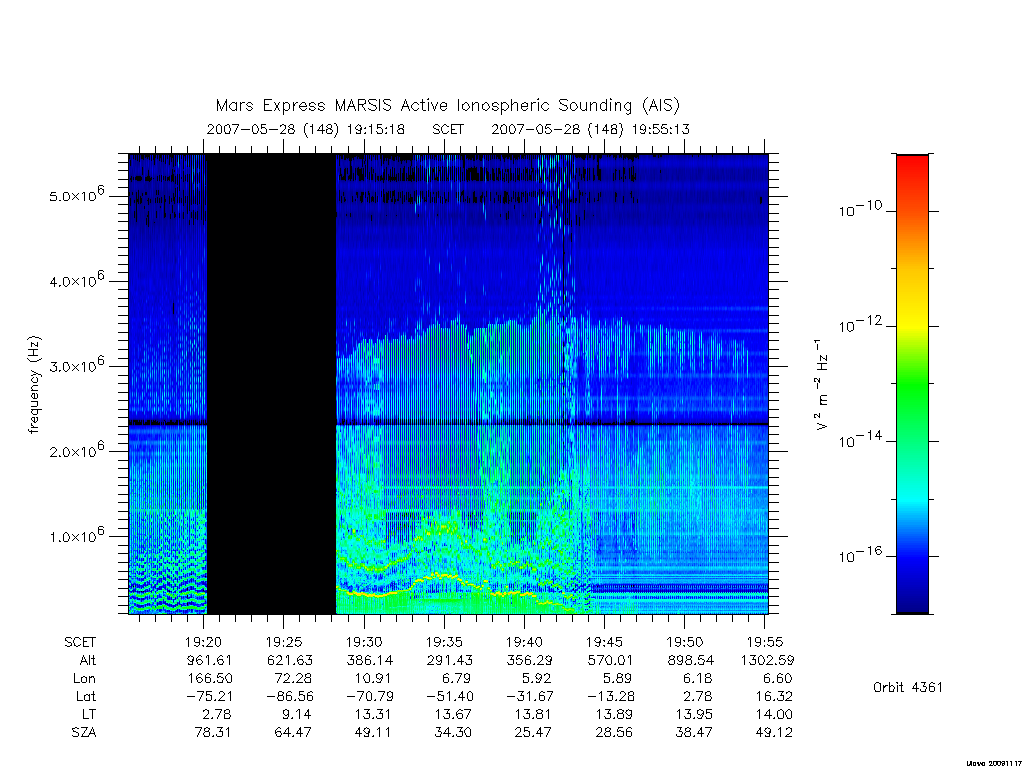Click the SZA row label
Viewport: 1024px width, 768px height.
(84, 733)
